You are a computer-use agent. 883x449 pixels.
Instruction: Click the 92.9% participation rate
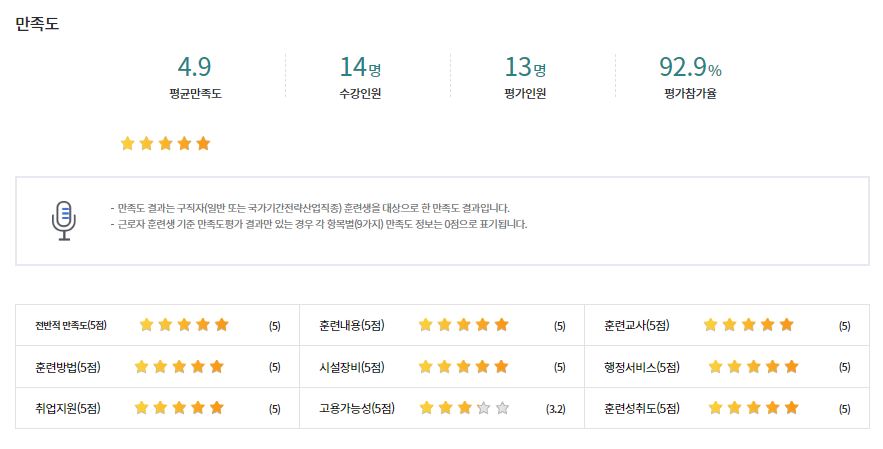pyautogui.click(x=690, y=67)
